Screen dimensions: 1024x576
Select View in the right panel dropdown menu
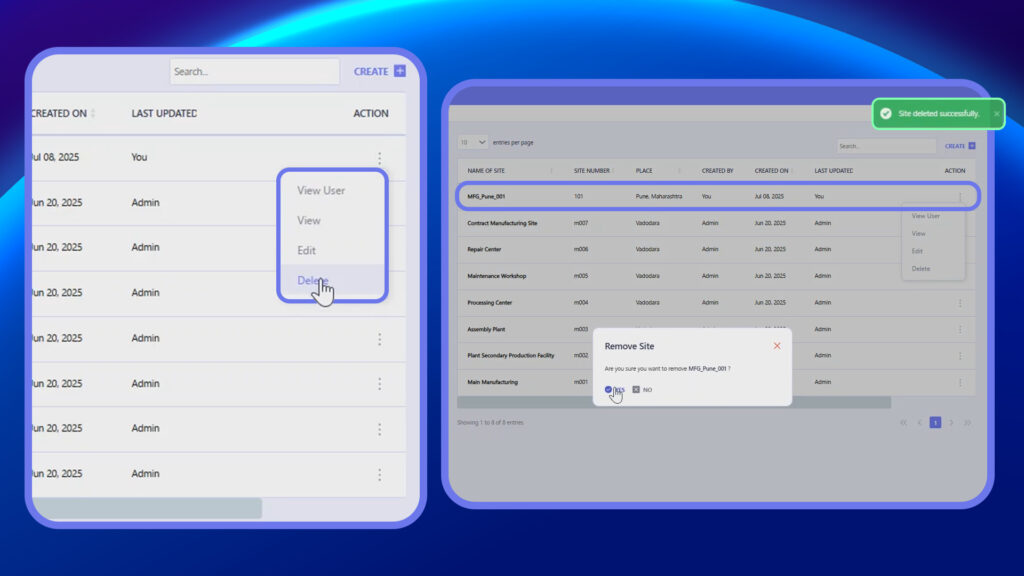pyautogui.click(x=918, y=234)
